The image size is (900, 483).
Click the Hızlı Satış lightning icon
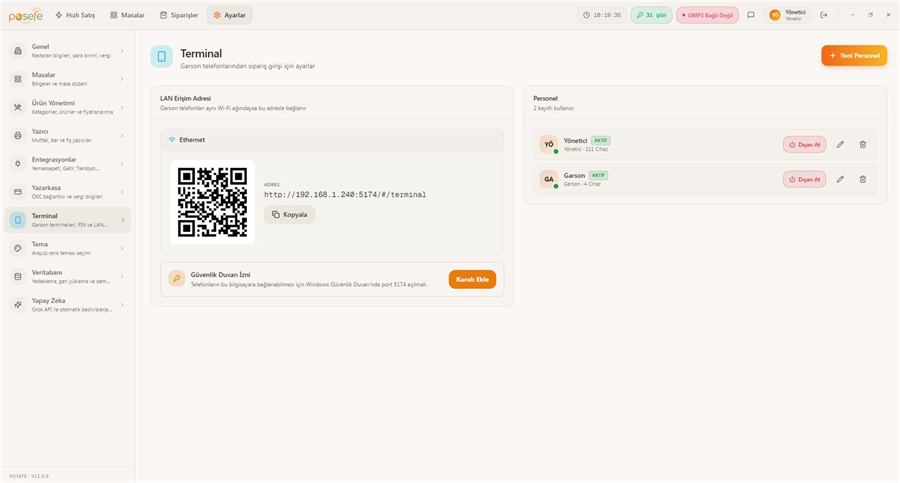pyautogui.click(x=59, y=15)
